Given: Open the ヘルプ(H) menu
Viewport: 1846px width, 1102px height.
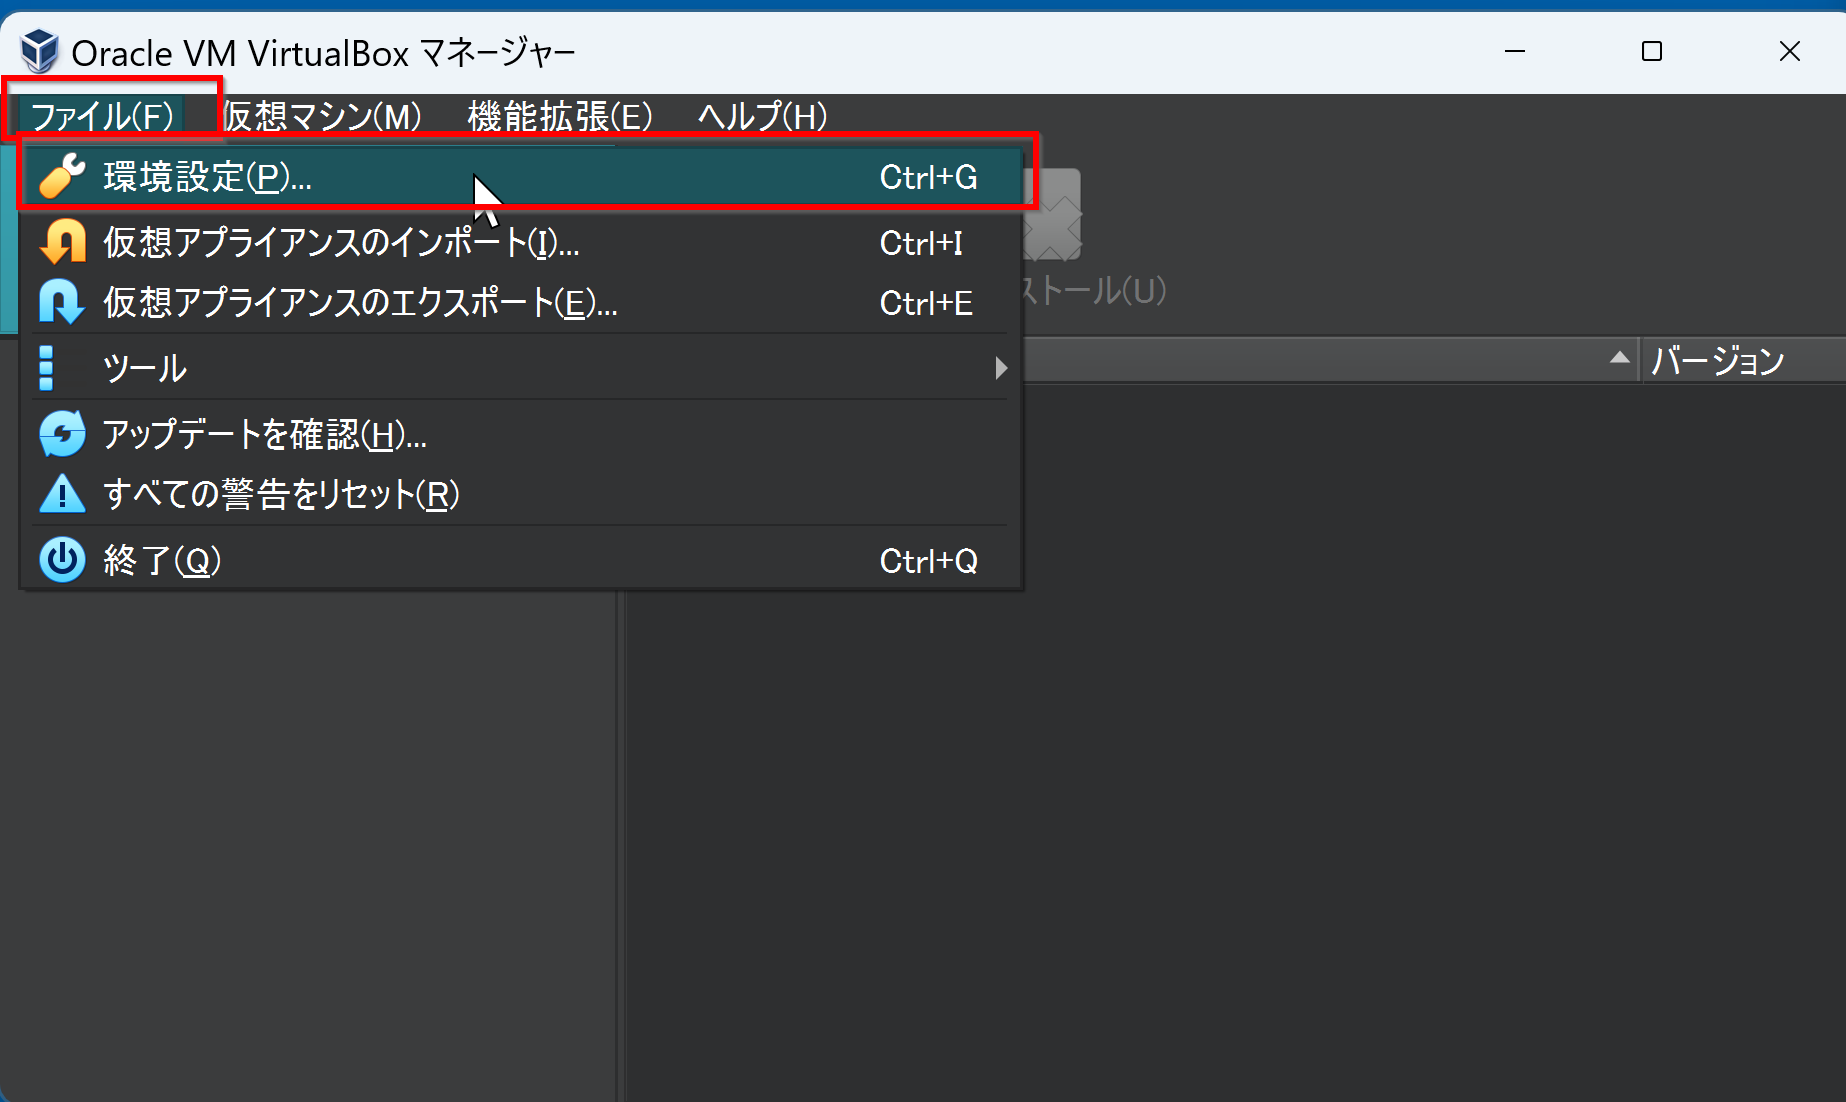Looking at the screenshot, I should coord(763,116).
